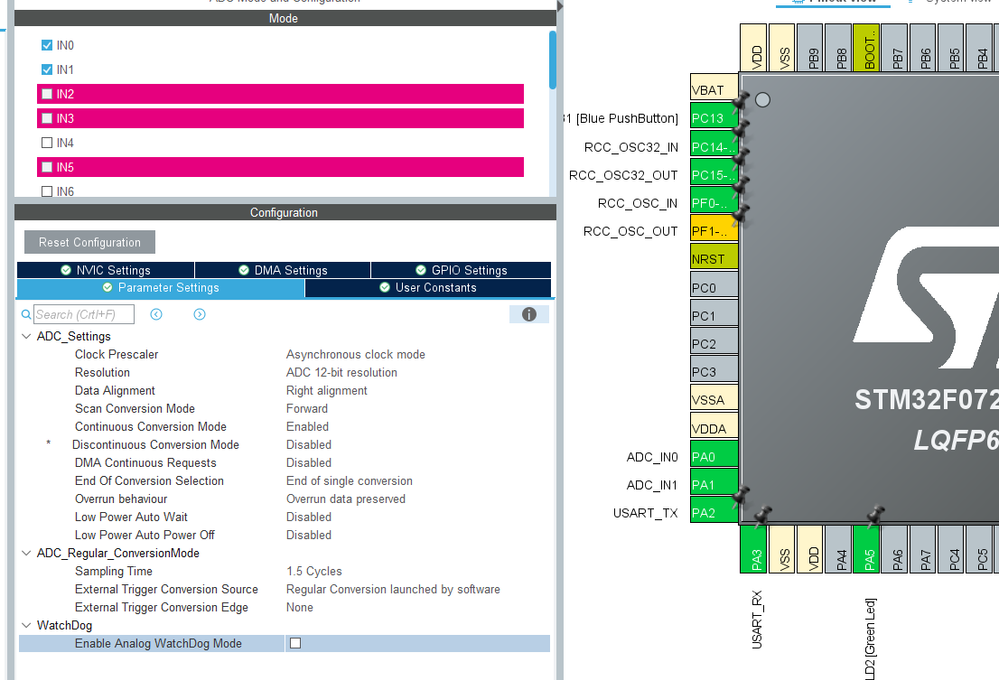Select the Discontinuous Conversion Mode row
999x680 pixels.
click(284, 445)
